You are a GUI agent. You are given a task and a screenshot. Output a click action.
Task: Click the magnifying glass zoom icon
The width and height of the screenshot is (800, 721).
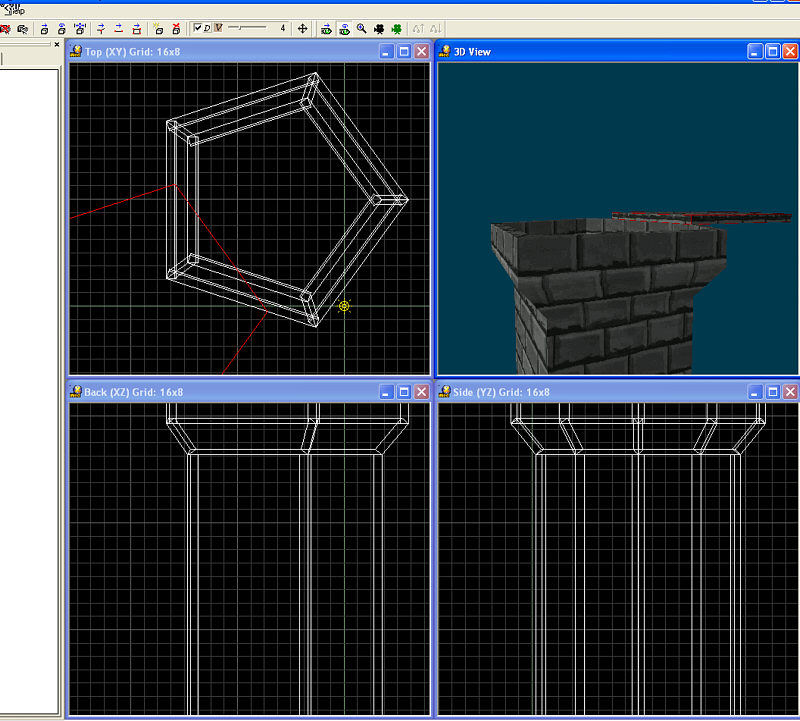361,29
